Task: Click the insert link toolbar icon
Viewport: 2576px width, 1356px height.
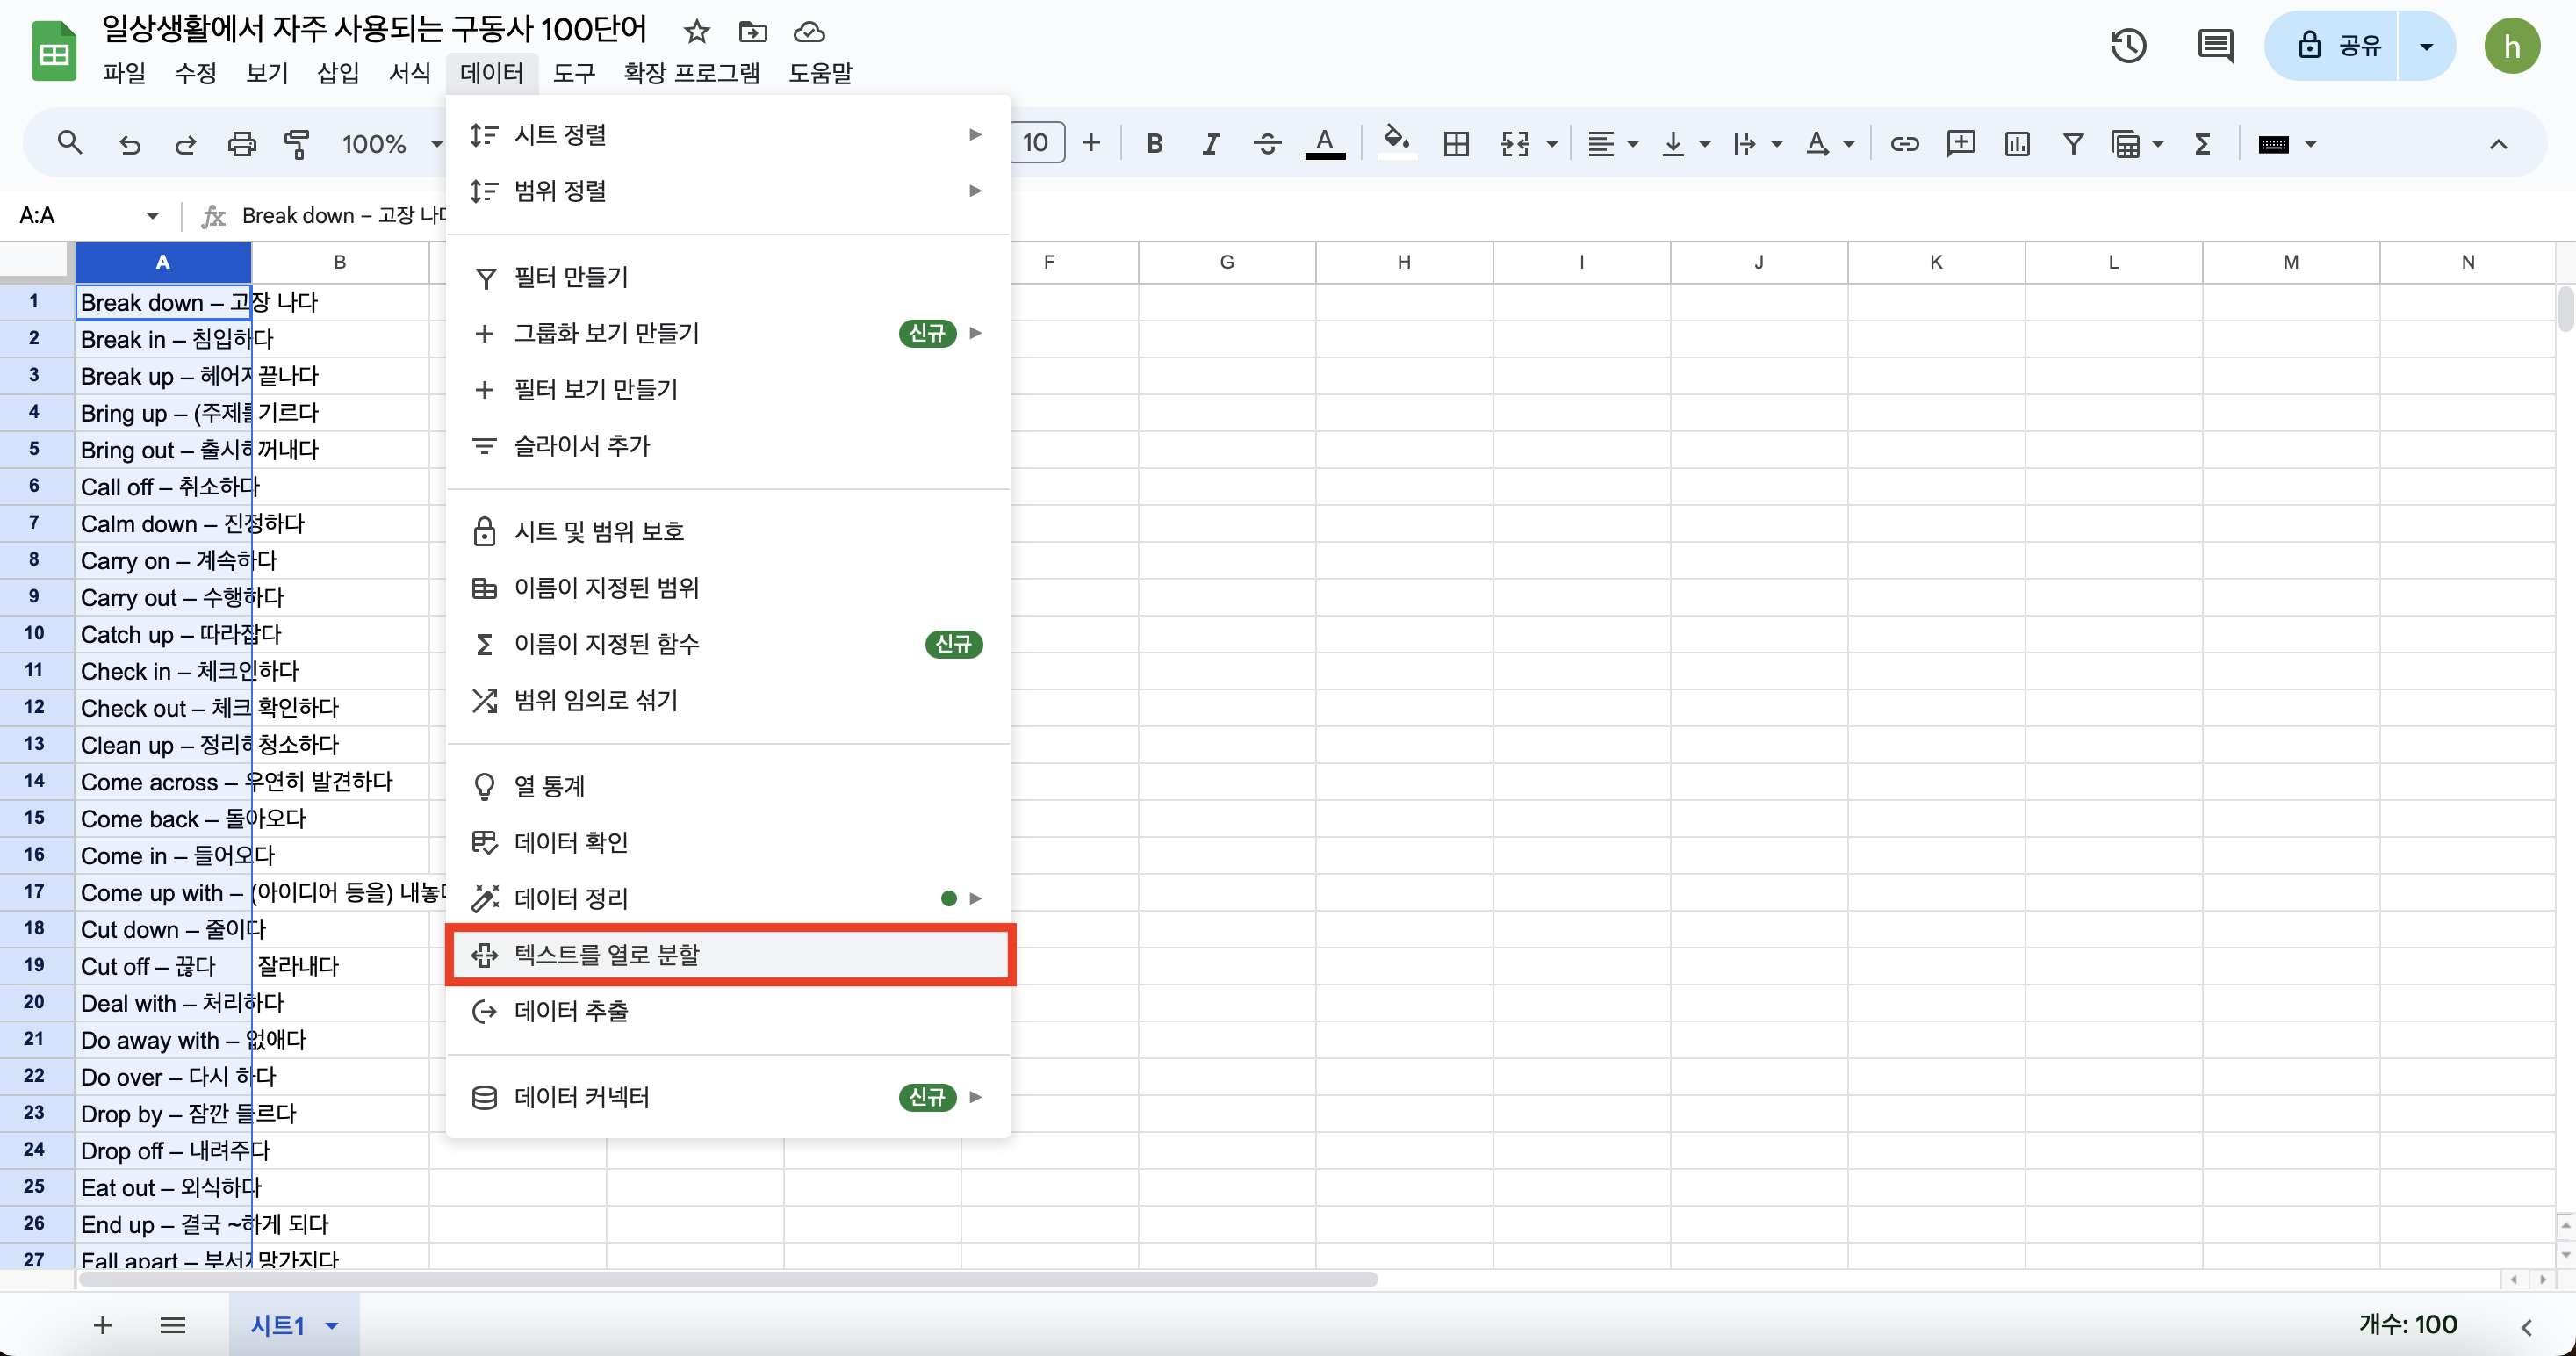Action: [x=1904, y=144]
